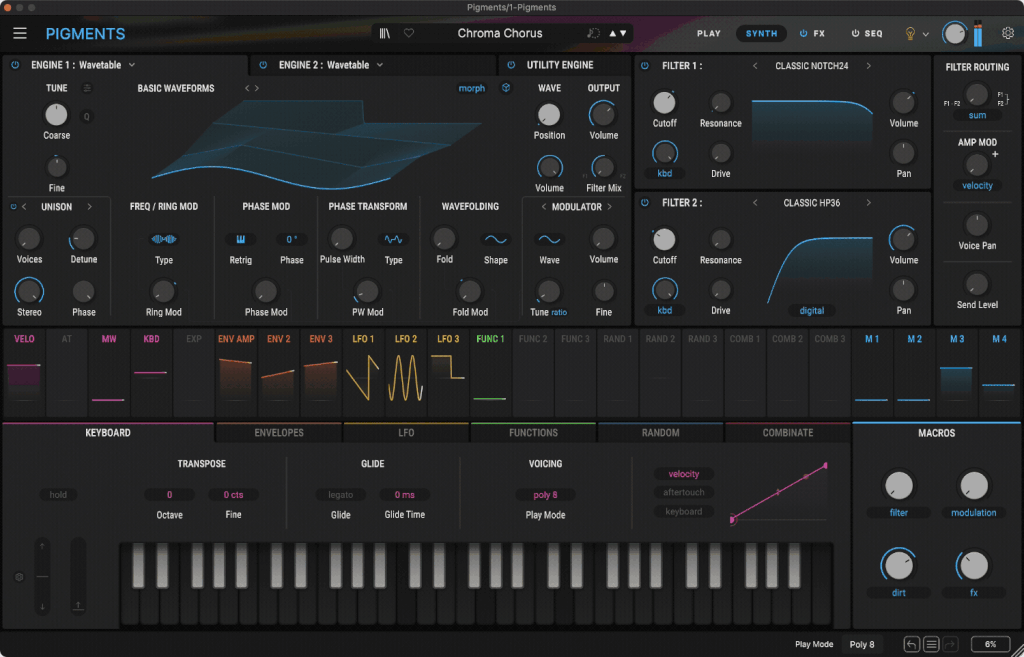Click the 3D wavetable view cube icon
The image size is (1024, 657).
tap(506, 88)
